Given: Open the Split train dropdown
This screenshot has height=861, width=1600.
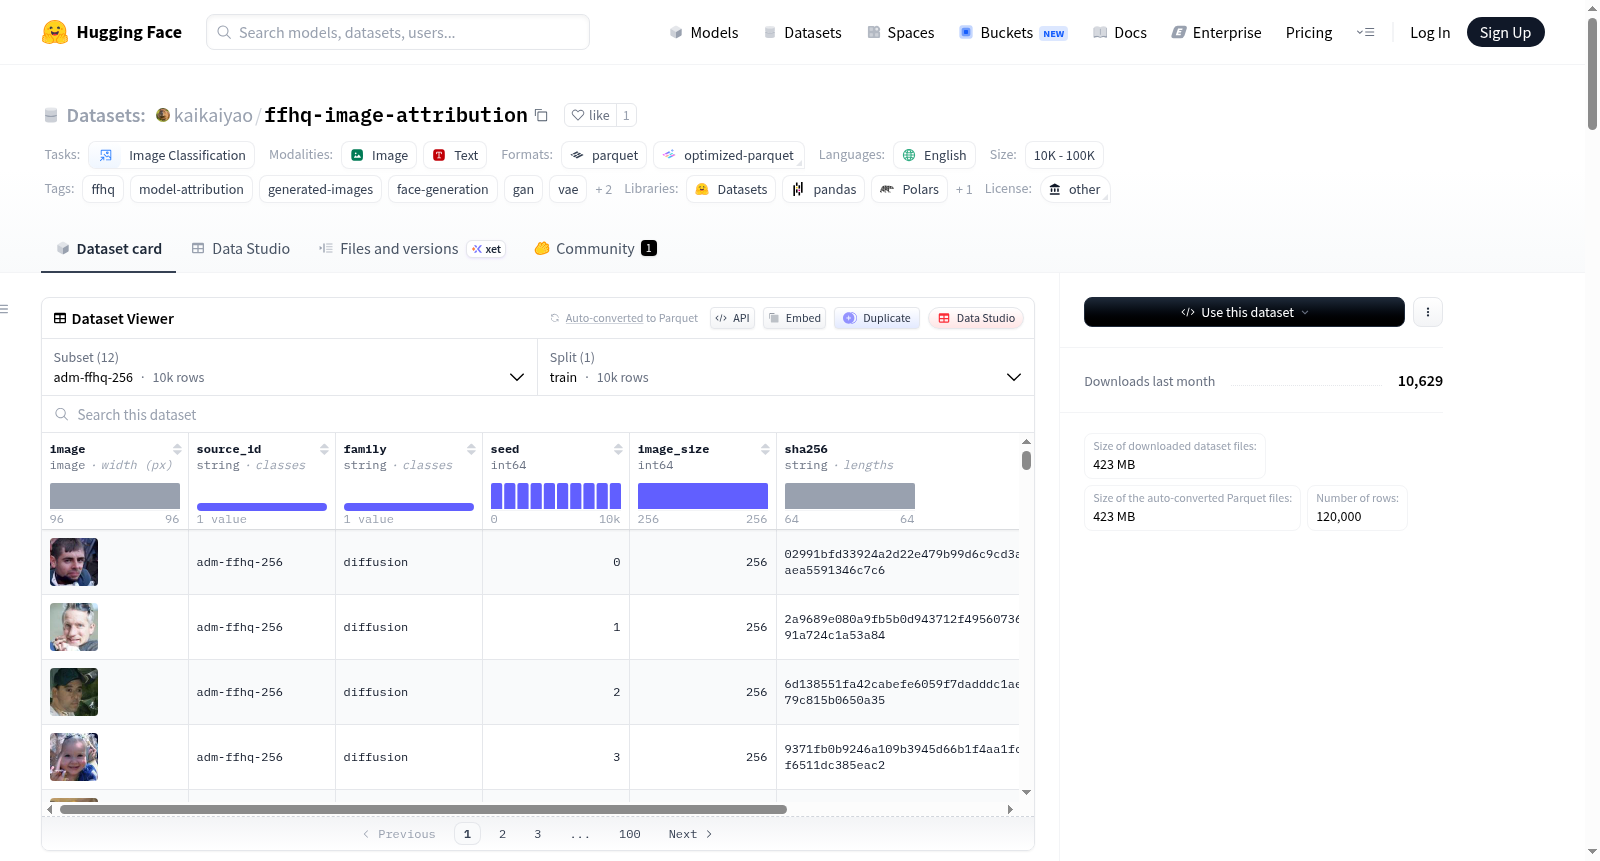Looking at the screenshot, I should (x=786, y=367).
